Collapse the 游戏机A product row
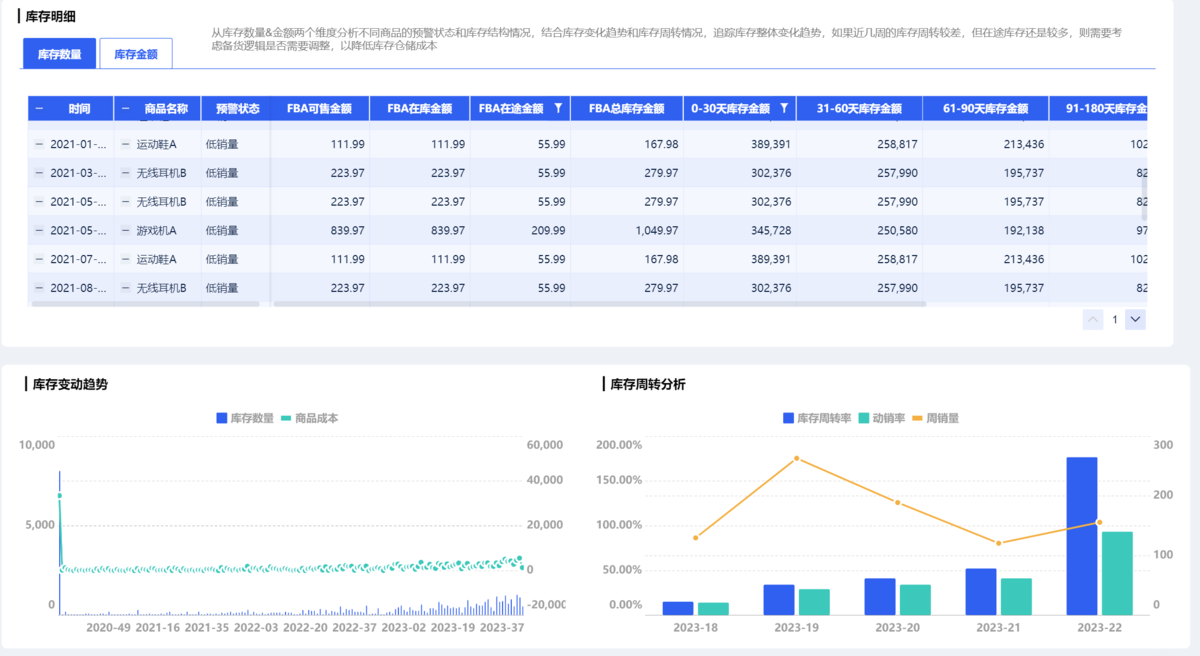Viewport: 1200px width, 656px height. coord(125,230)
